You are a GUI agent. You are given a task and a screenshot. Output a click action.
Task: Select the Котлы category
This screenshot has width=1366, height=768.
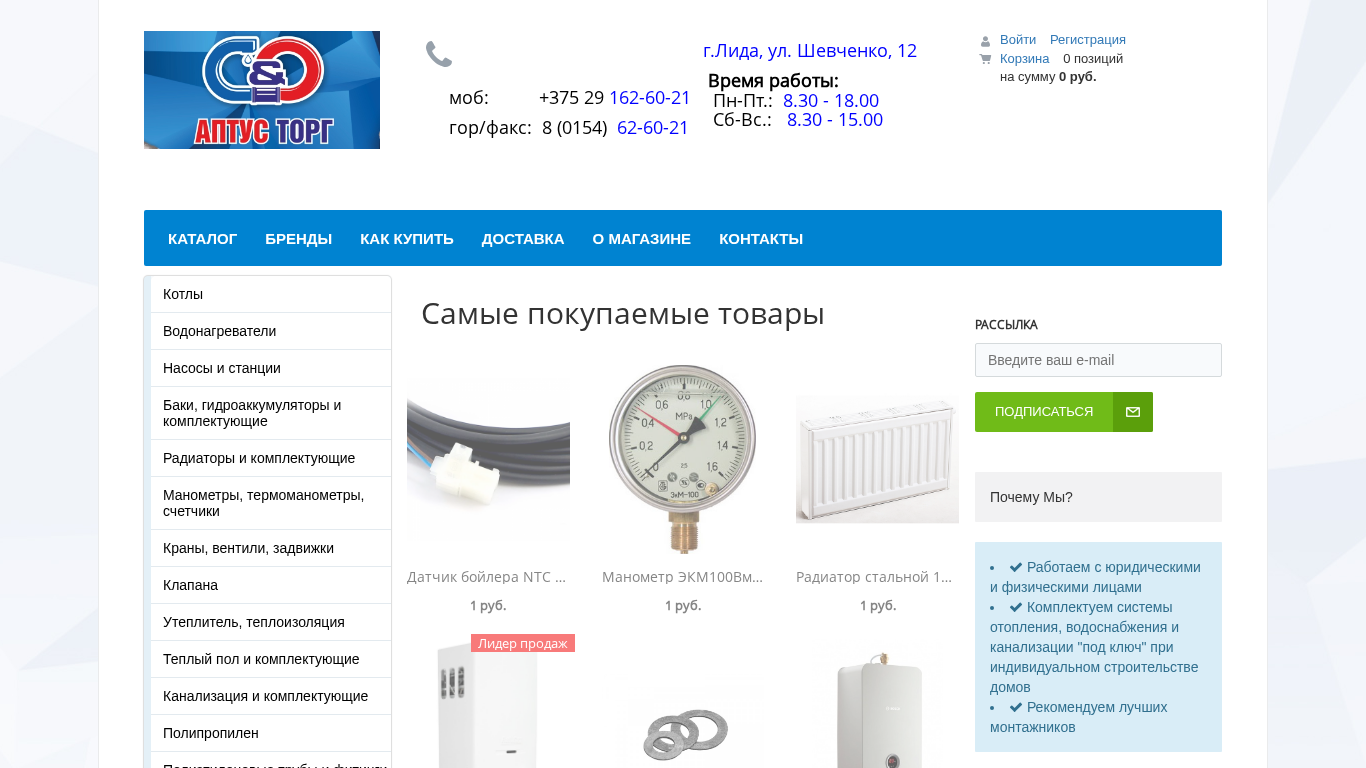(x=270, y=294)
